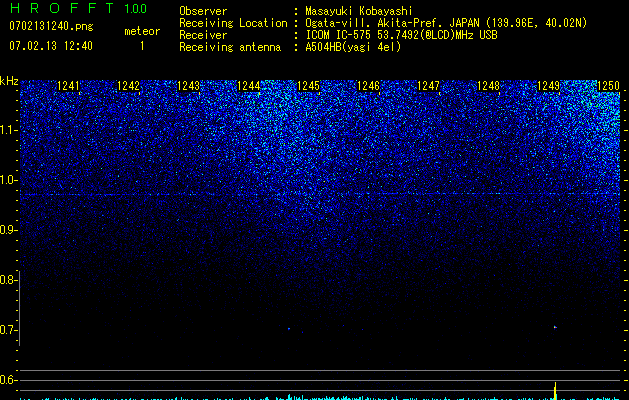Click time marker 1249

(548, 86)
